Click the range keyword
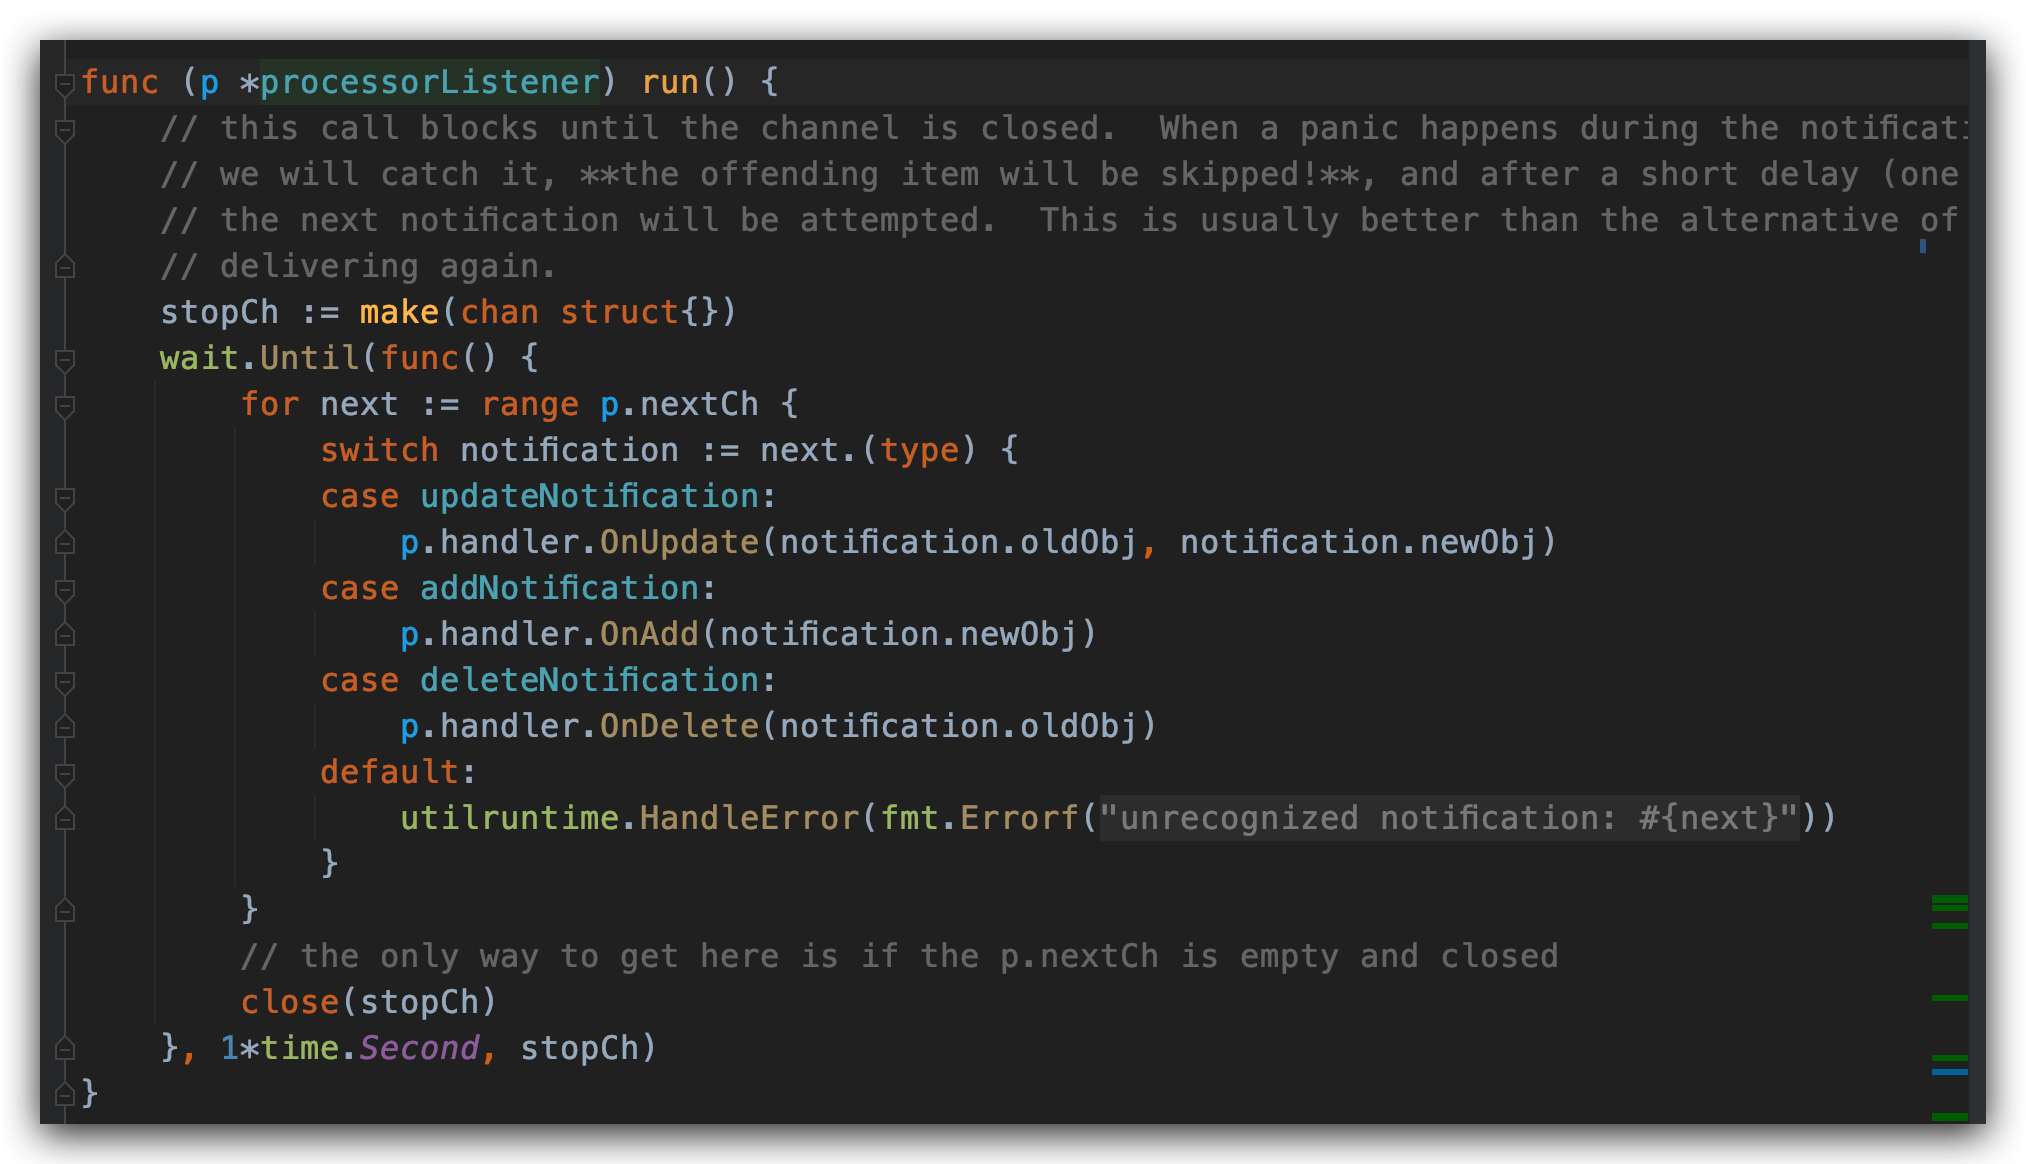The image size is (2026, 1164). click(x=529, y=404)
